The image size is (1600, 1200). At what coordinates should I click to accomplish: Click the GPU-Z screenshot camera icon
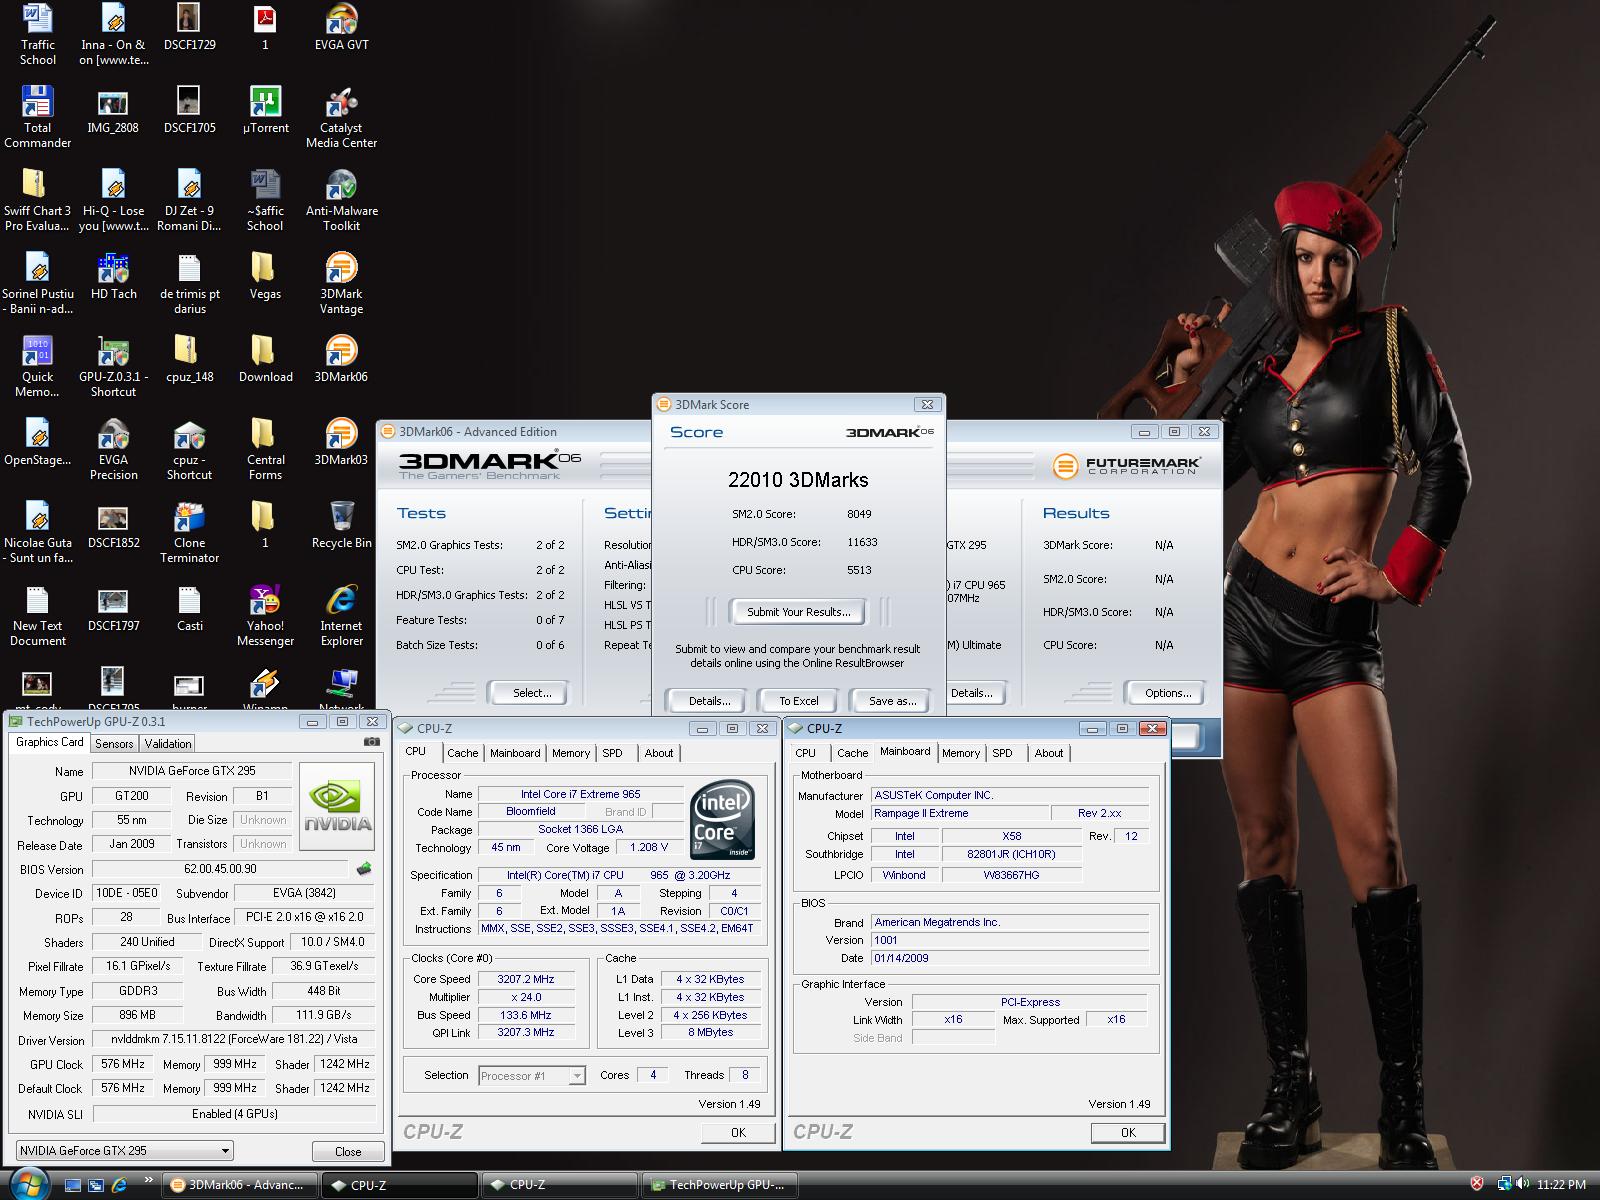[371, 742]
